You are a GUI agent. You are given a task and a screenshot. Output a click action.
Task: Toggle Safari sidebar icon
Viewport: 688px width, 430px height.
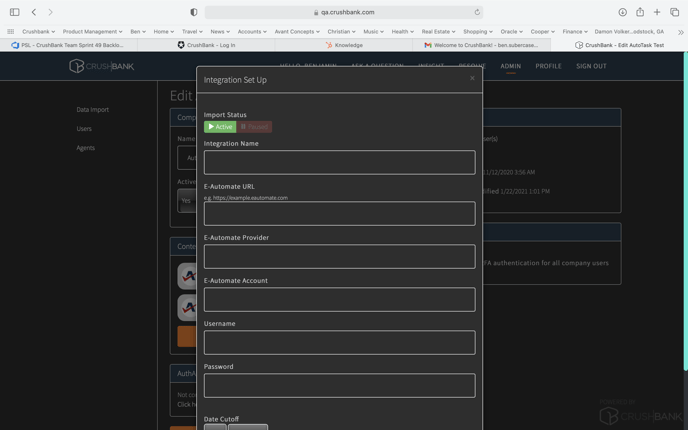click(14, 12)
